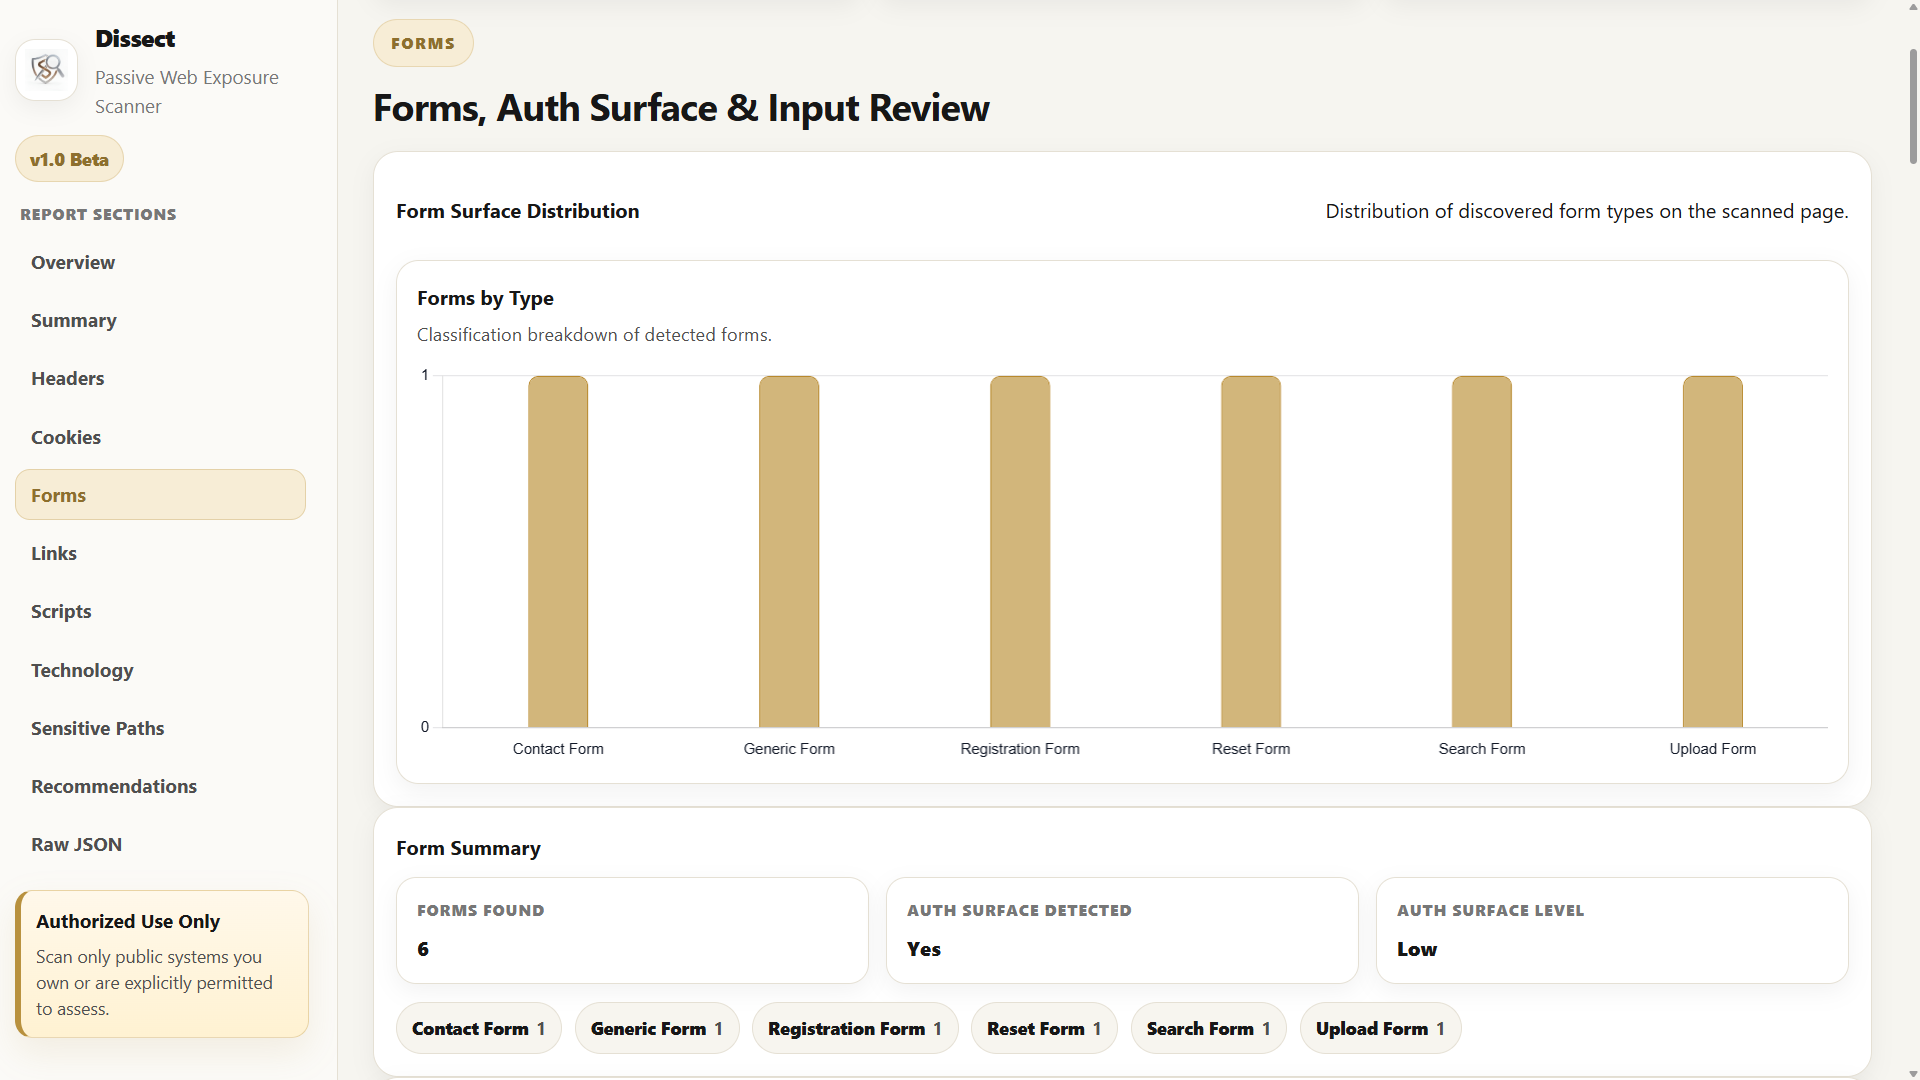This screenshot has height=1080, width=1920.
Task: Click the Upload Form axis label
Action: pyautogui.click(x=1713, y=749)
